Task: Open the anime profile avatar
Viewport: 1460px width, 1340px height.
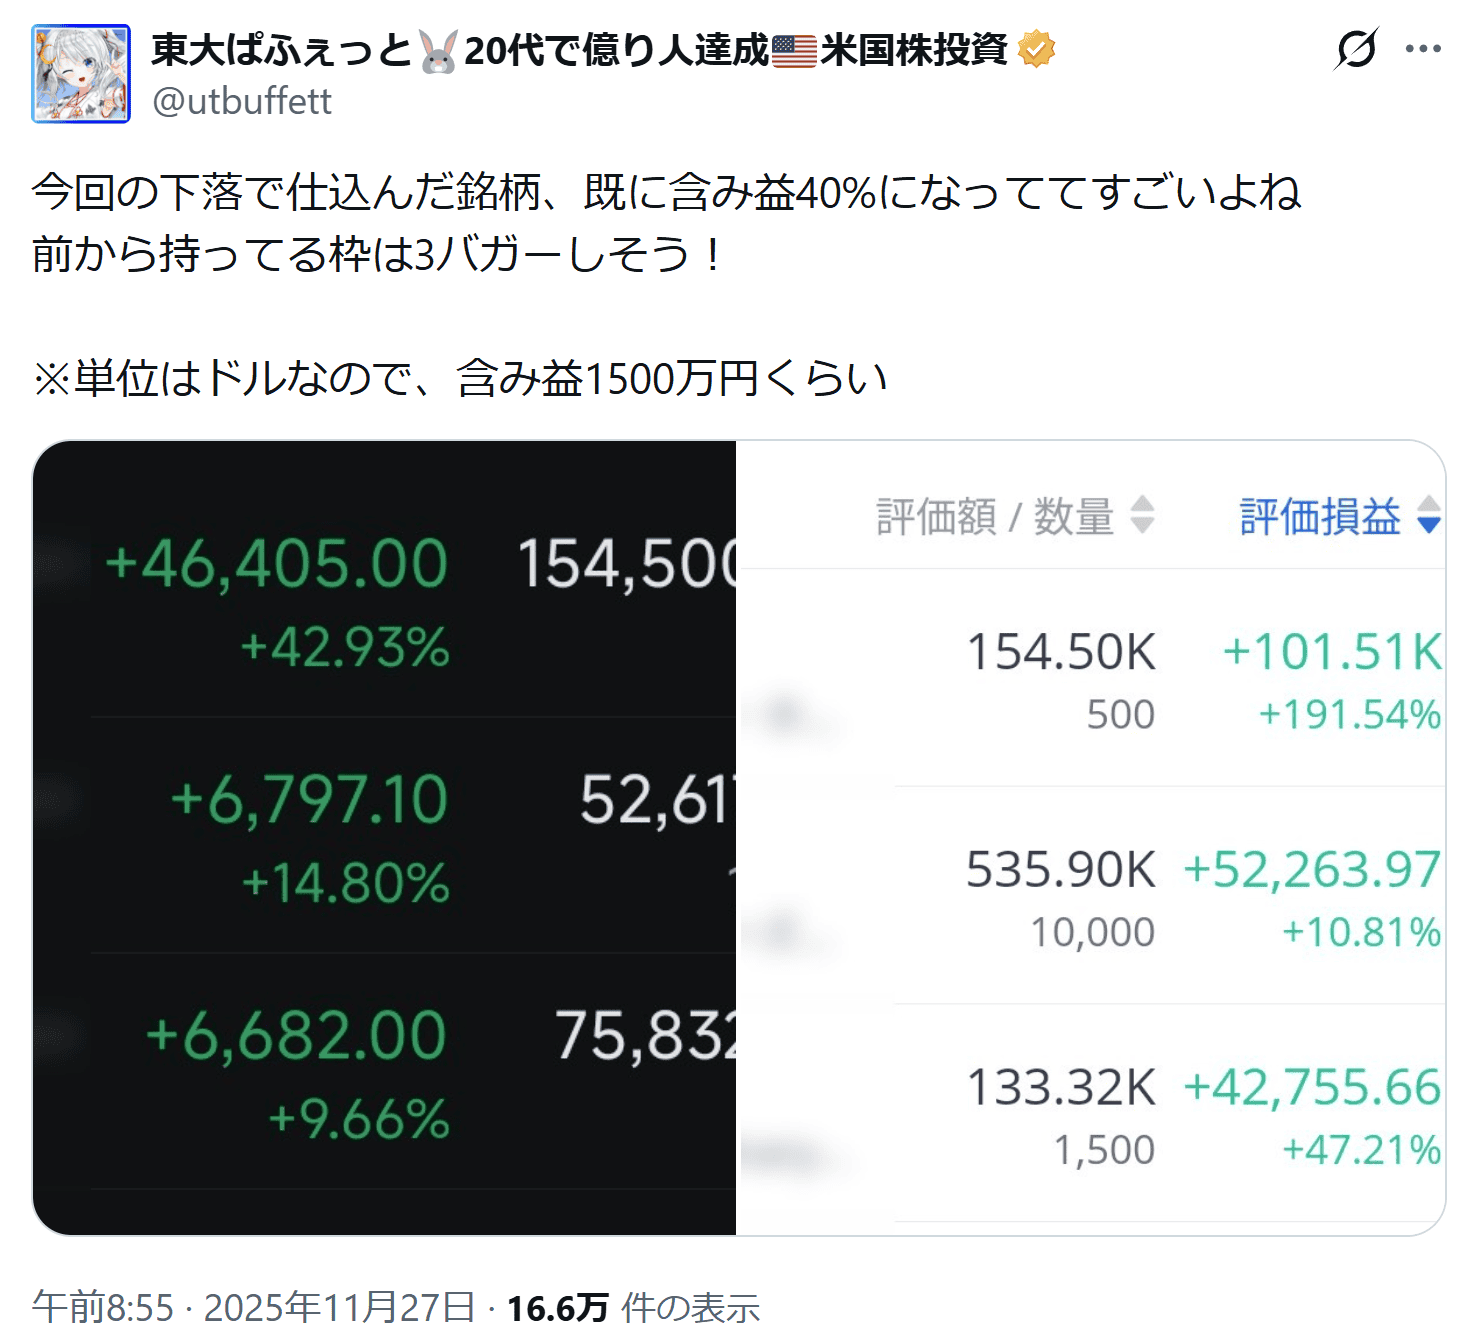Action: pos(81,74)
